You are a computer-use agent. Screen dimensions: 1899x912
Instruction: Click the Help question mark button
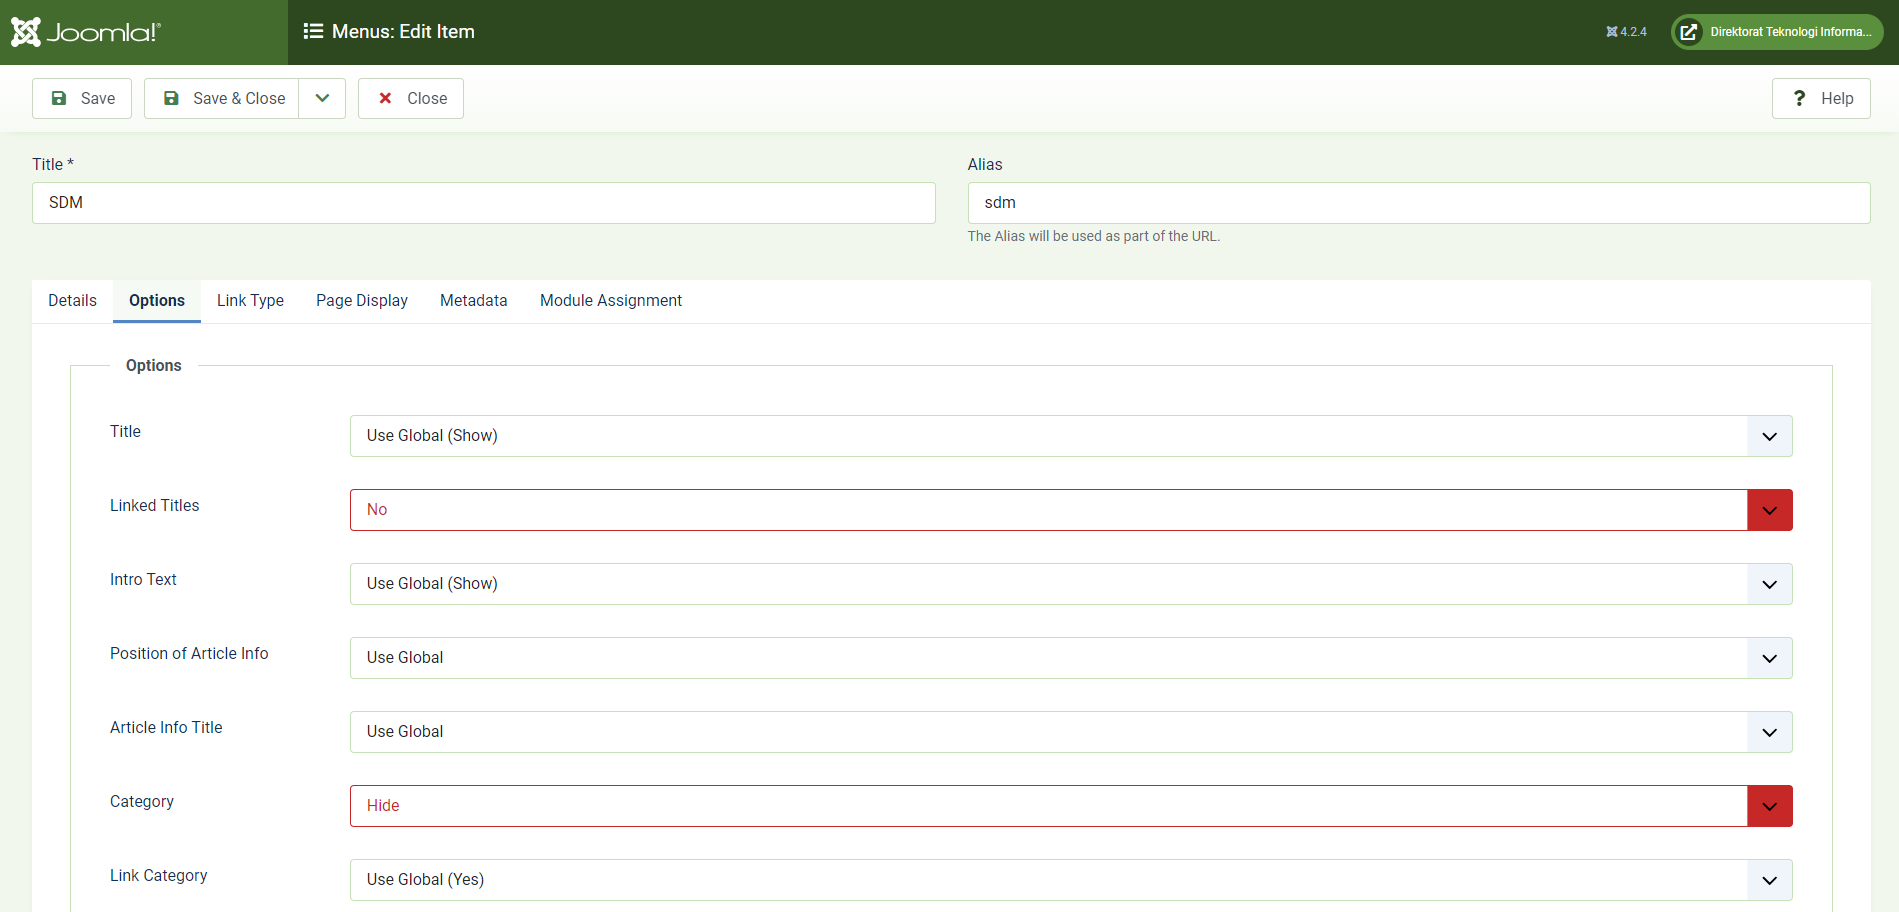point(1821,98)
